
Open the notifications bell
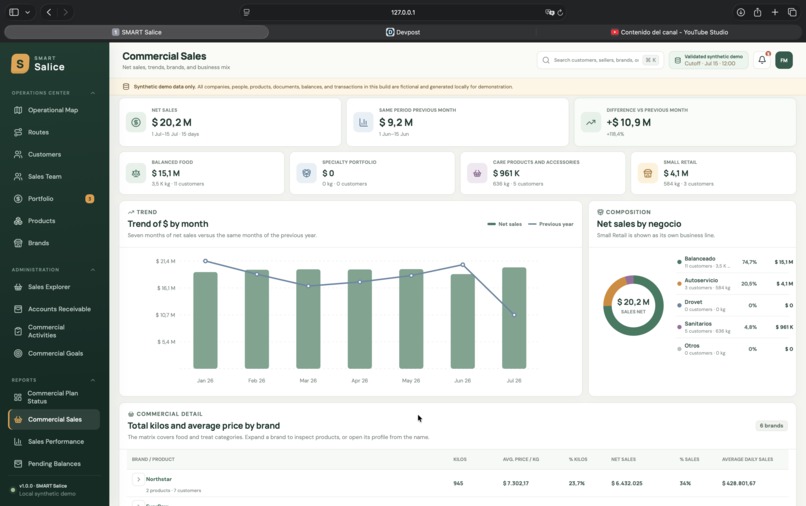coord(762,60)
